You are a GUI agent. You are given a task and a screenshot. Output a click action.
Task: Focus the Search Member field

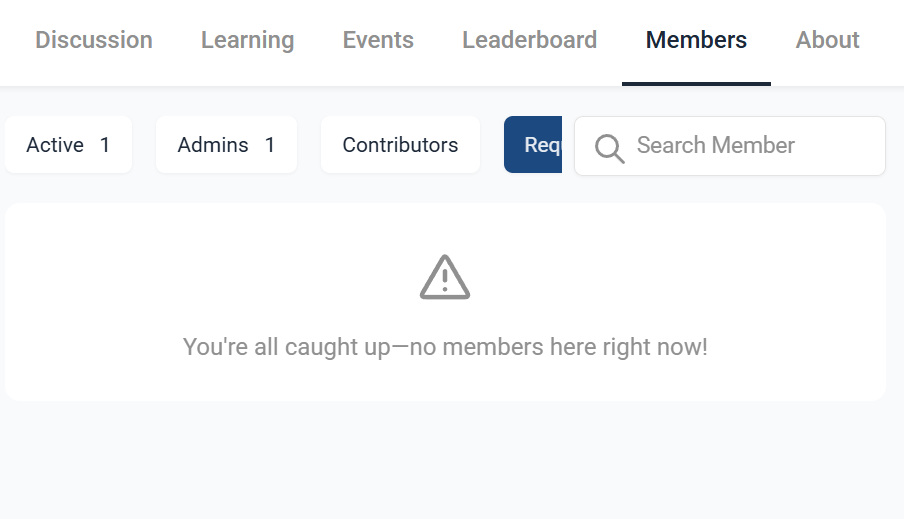pos(740,146)
